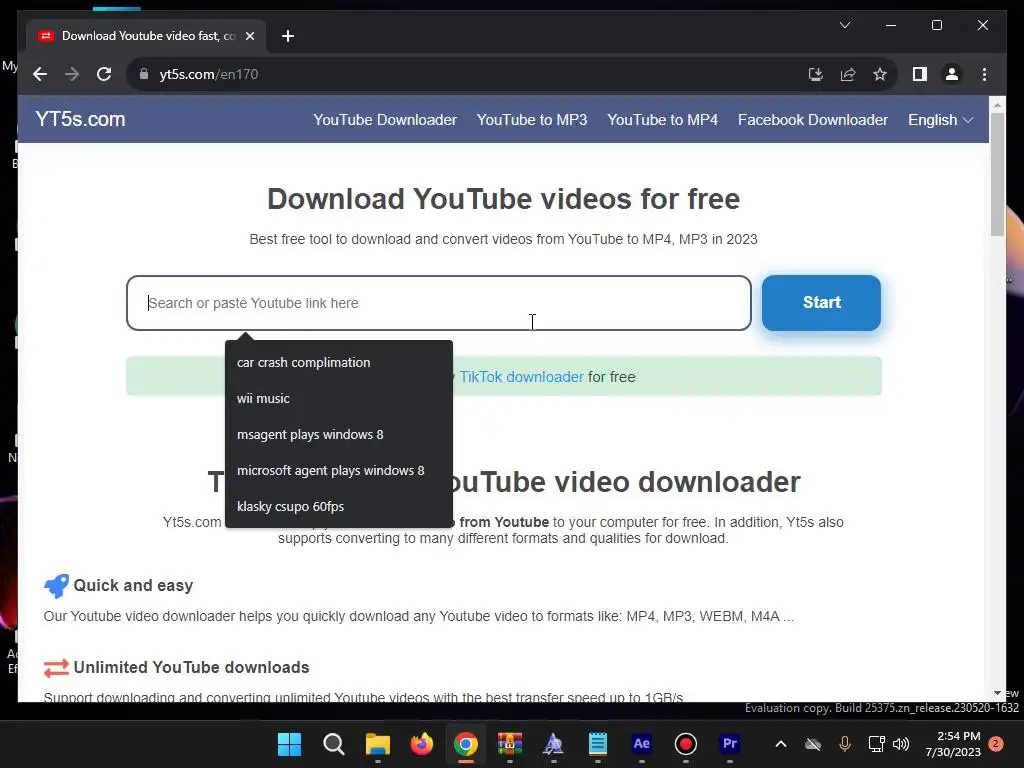Show hidden system tray icons
The image size is (1024, 768).
[780, 744]
